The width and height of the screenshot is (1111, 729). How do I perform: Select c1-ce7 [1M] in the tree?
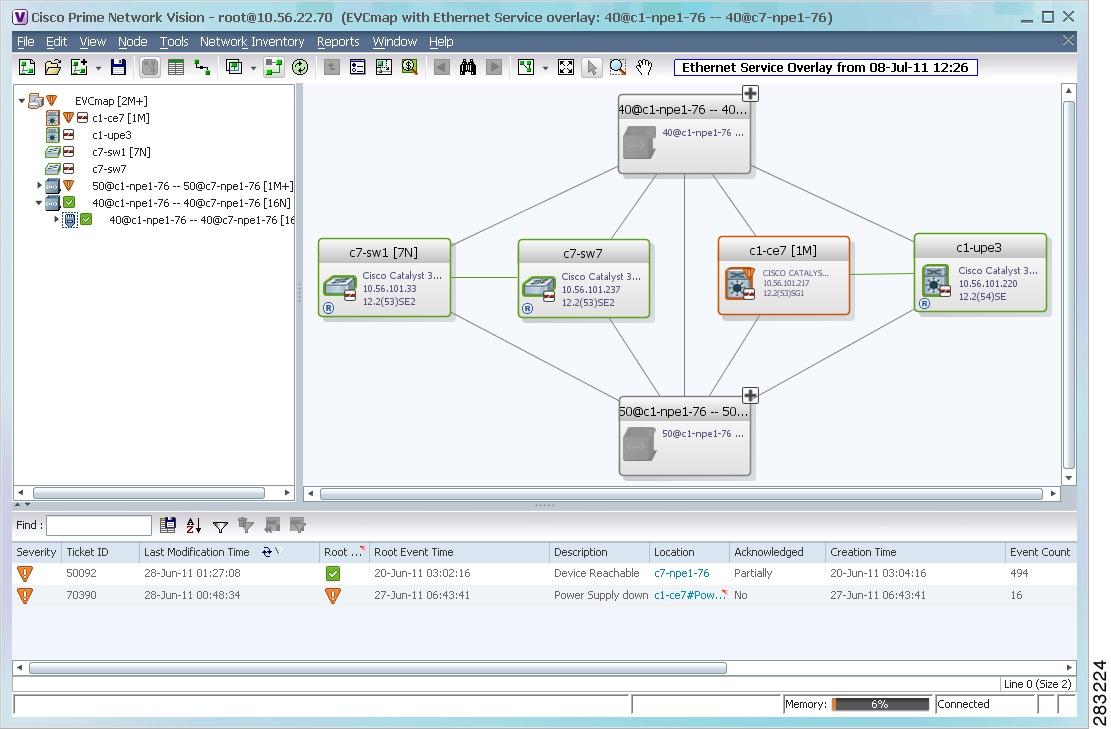[x=120, y=118]
